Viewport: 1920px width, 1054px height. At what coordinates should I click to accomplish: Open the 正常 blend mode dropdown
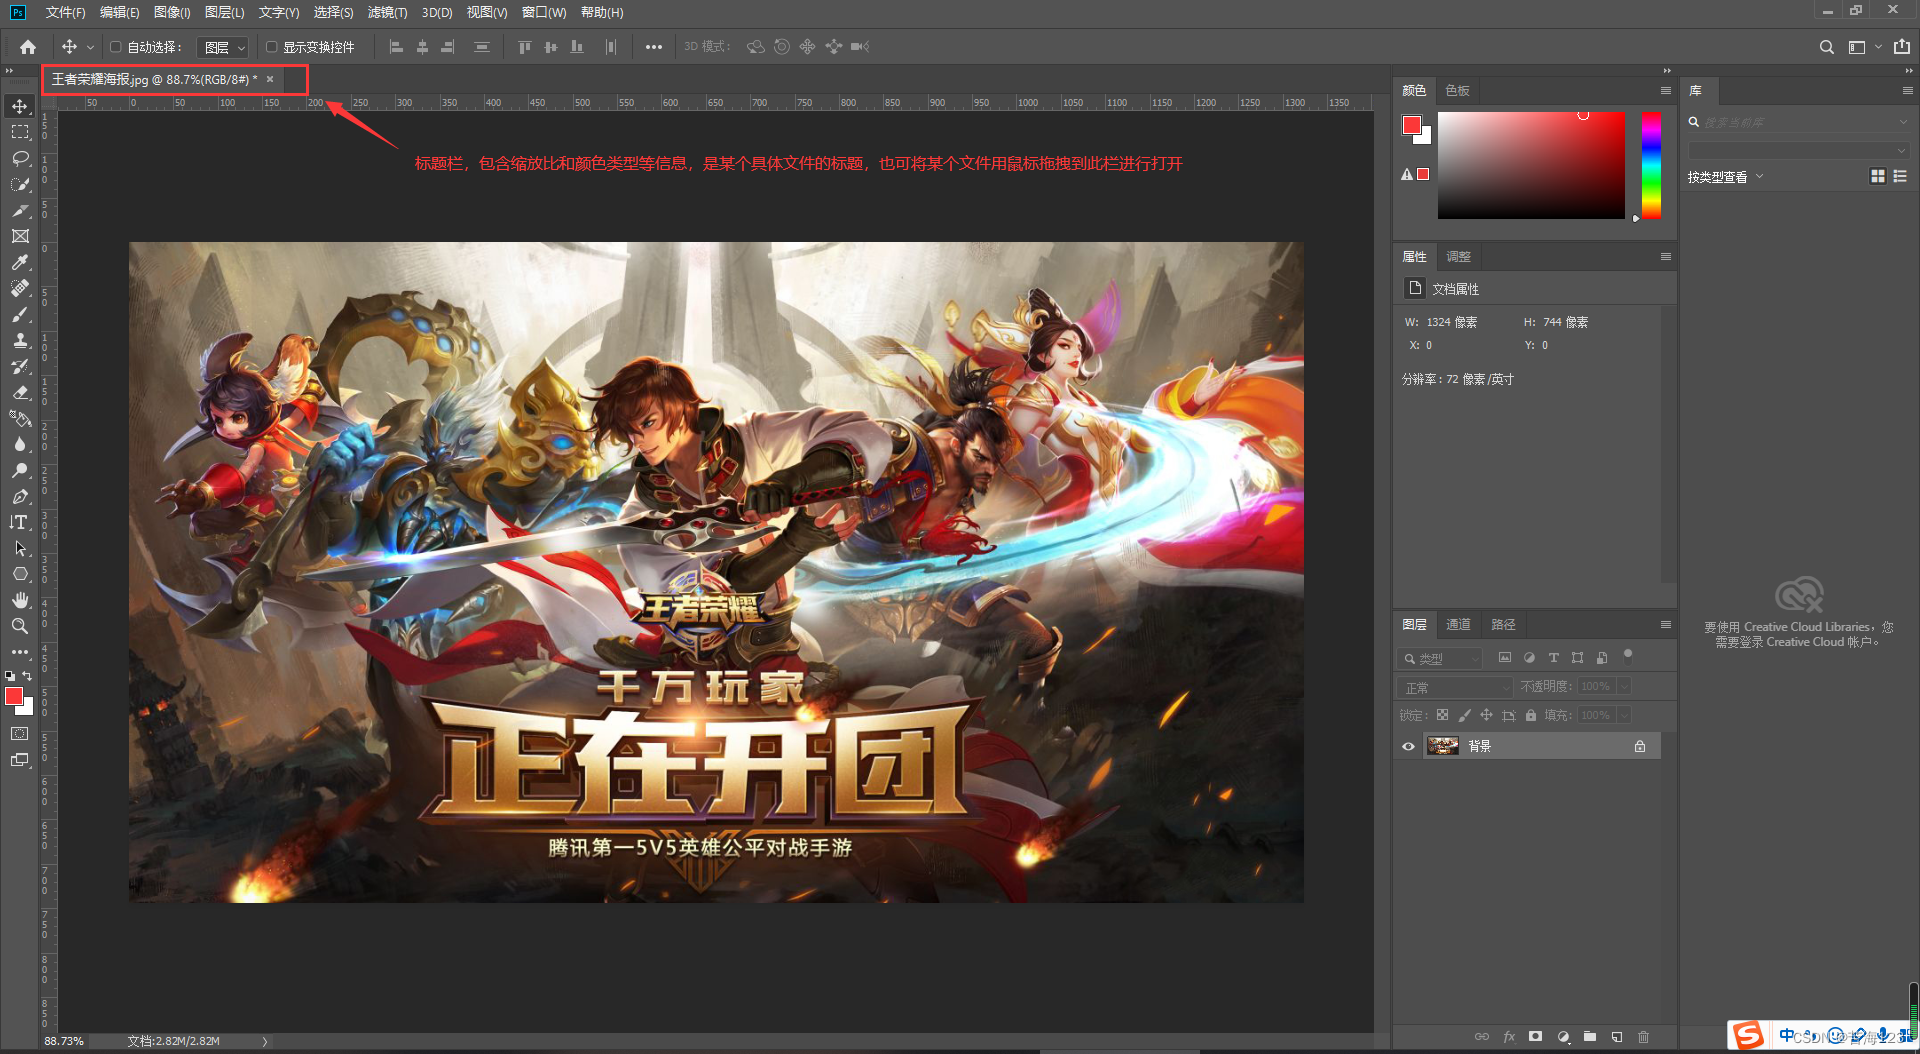[x=1456, y=687]
